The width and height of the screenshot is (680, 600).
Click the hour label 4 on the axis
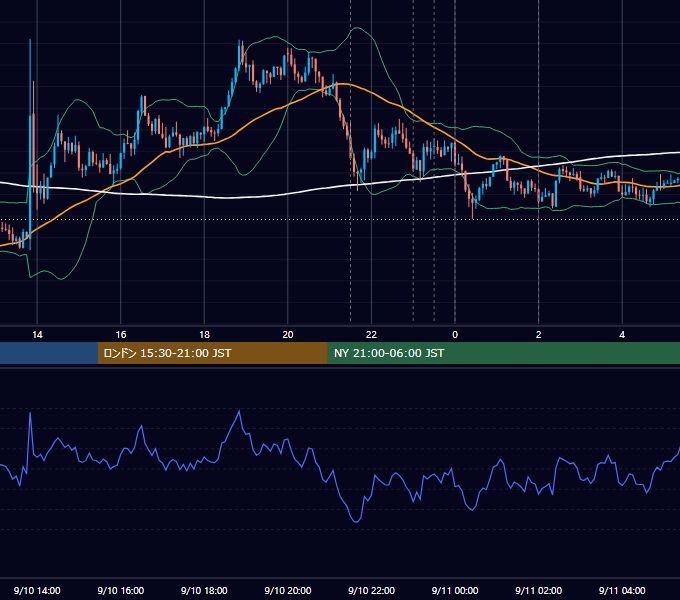click(x=622, y=335)
